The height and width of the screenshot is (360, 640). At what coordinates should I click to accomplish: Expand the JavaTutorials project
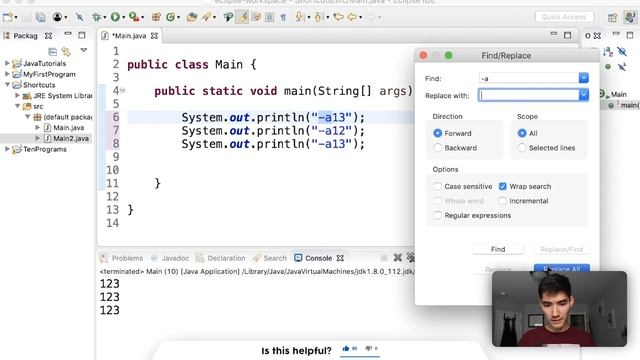(7, 63)
